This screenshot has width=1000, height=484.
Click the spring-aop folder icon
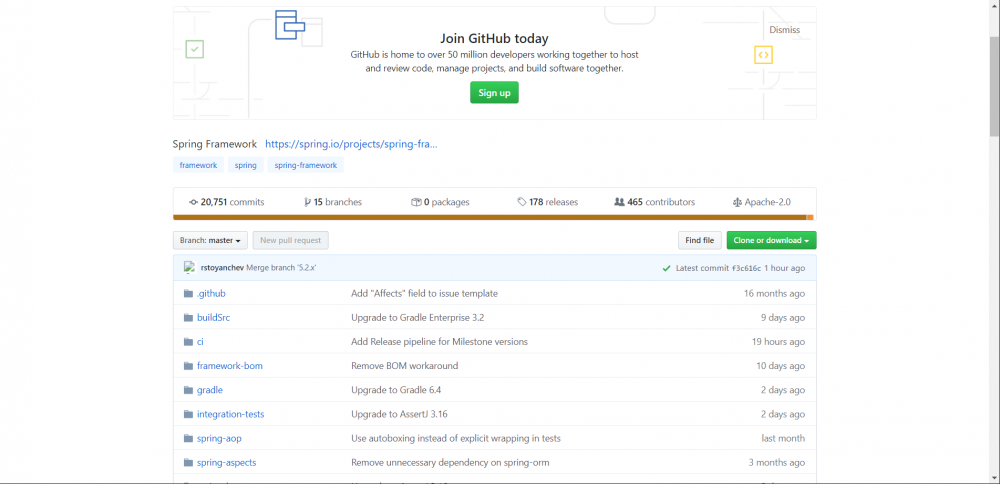(188, 439)
